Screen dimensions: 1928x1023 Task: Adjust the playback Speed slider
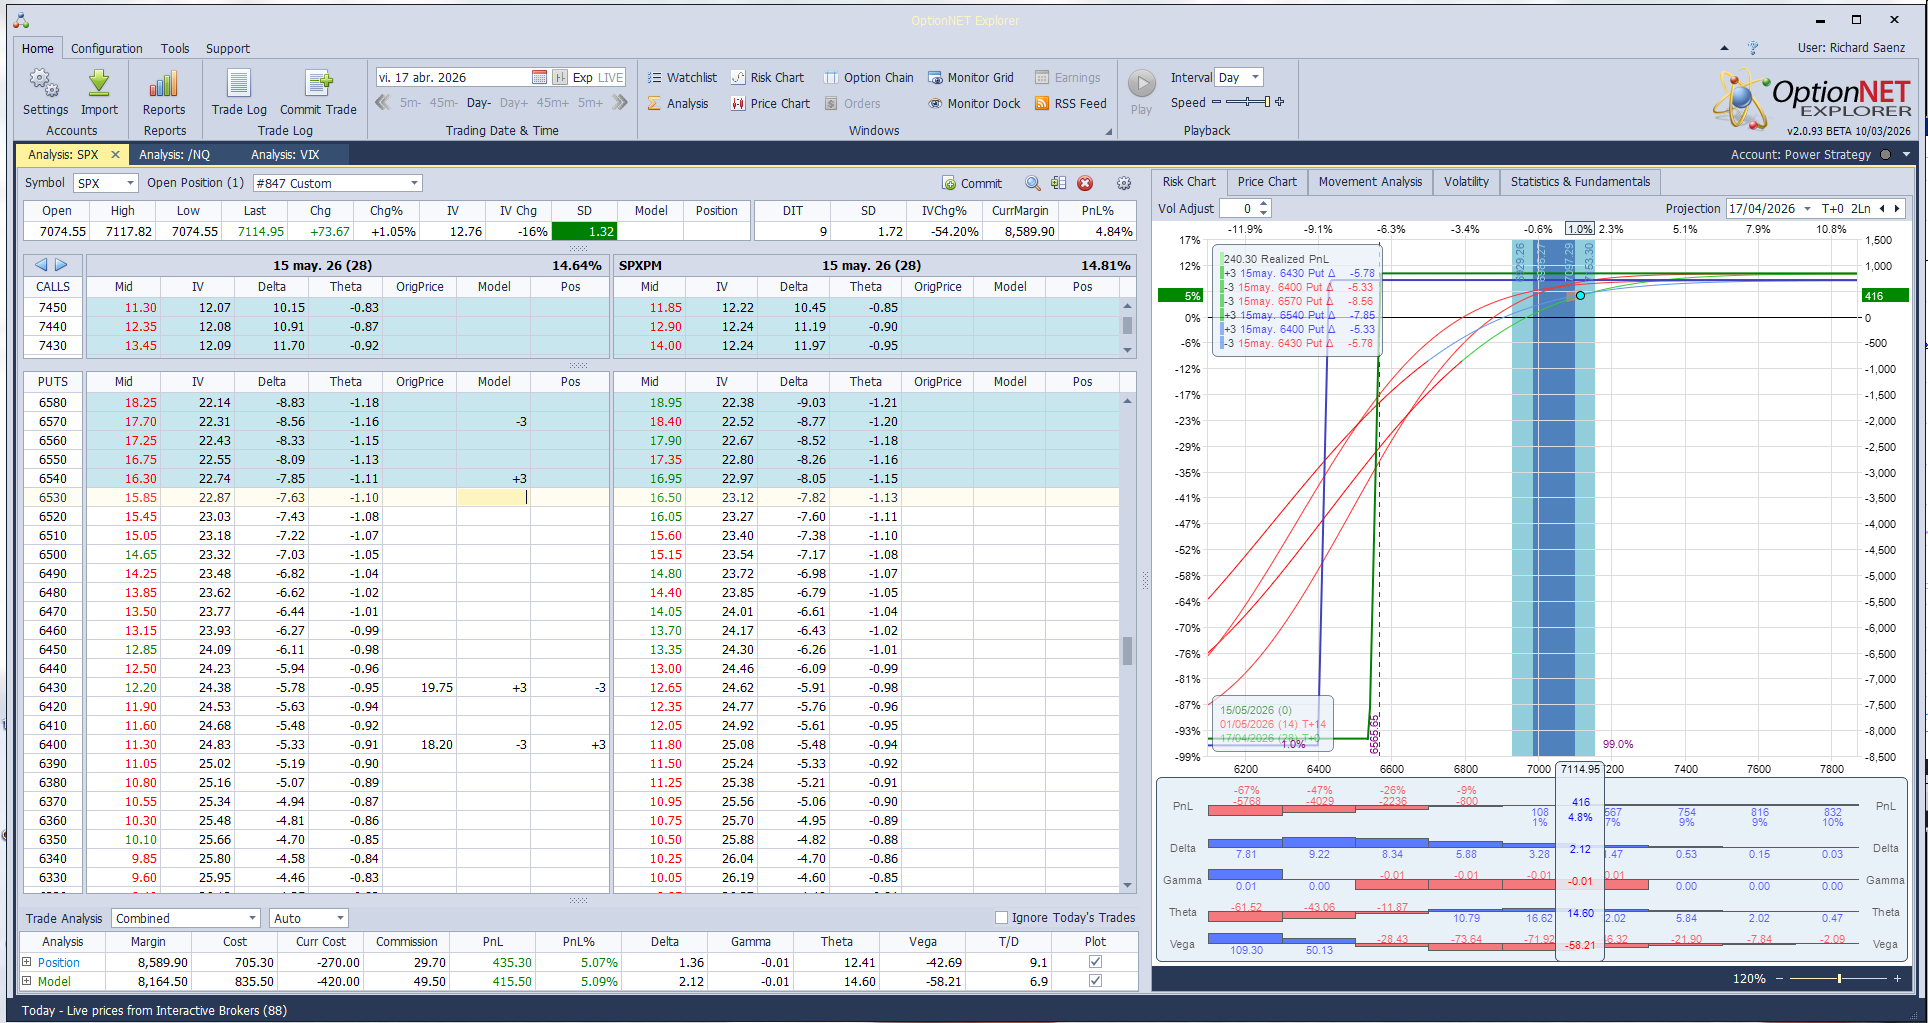(x=1248, y=102)
